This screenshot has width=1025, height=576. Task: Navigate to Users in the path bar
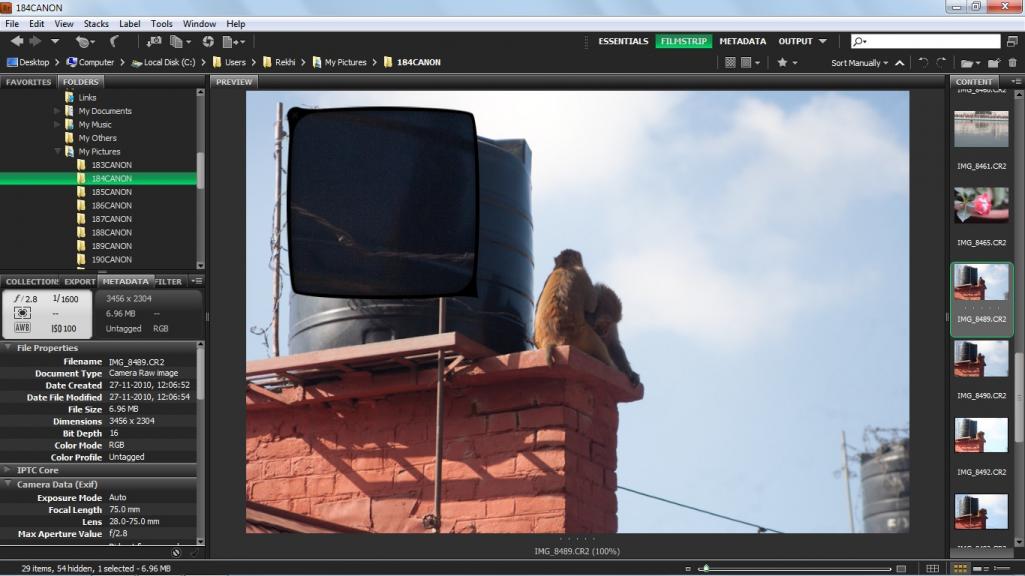[x=235, y=62]
